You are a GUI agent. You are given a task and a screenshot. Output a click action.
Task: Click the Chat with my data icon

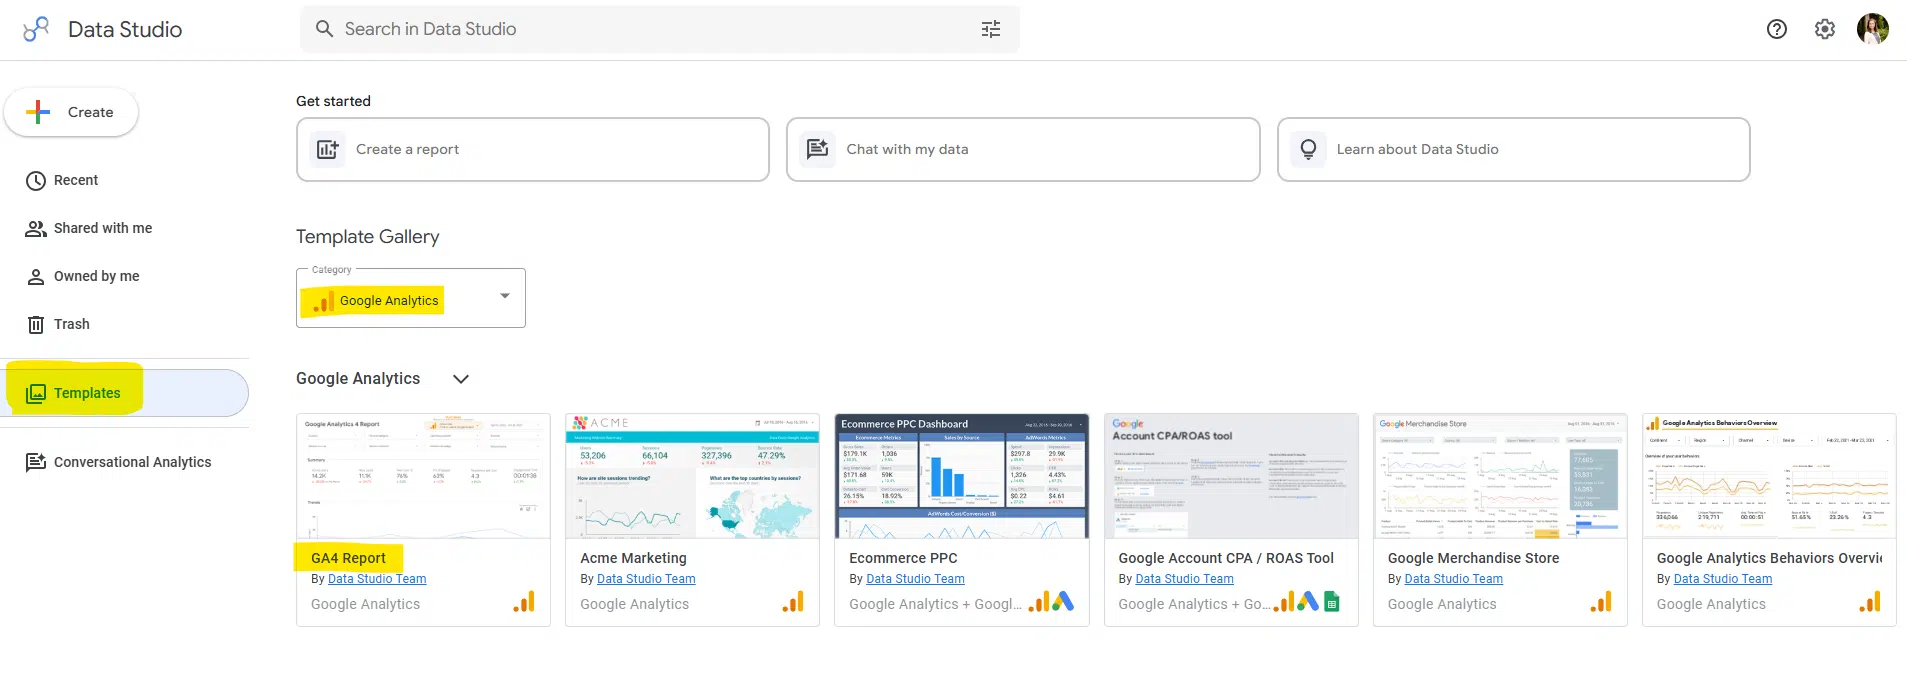[x=817, y=149]
